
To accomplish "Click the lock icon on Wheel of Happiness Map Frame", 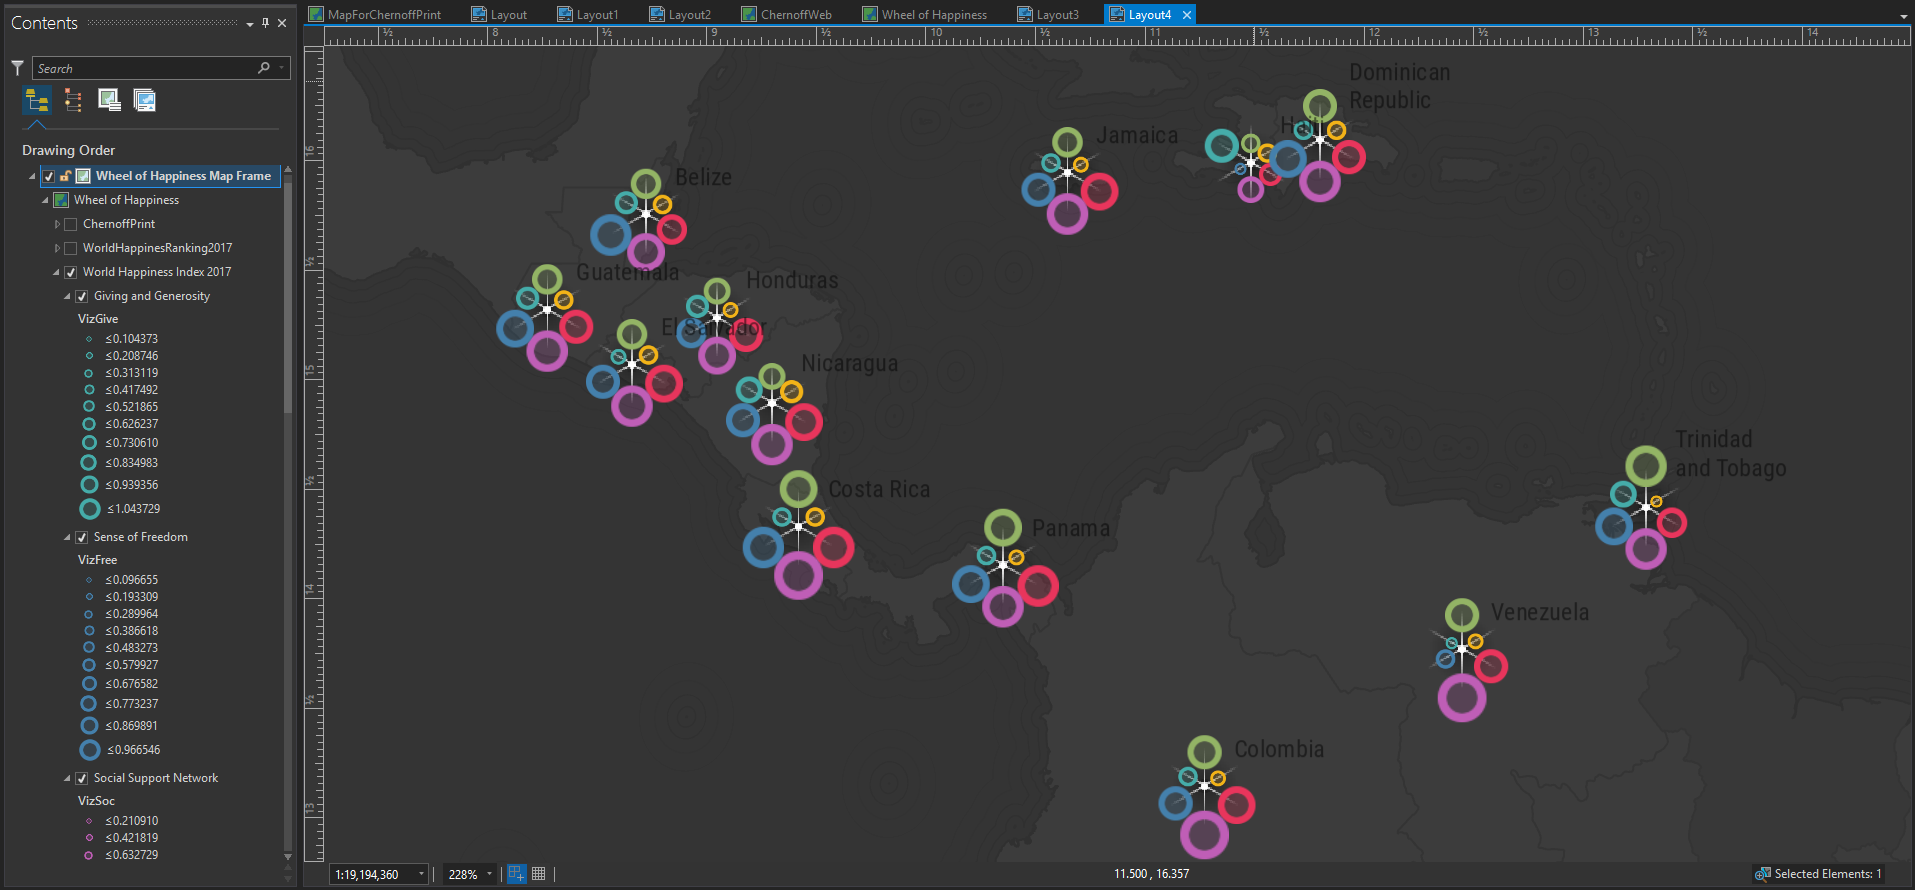I will 66,176.
